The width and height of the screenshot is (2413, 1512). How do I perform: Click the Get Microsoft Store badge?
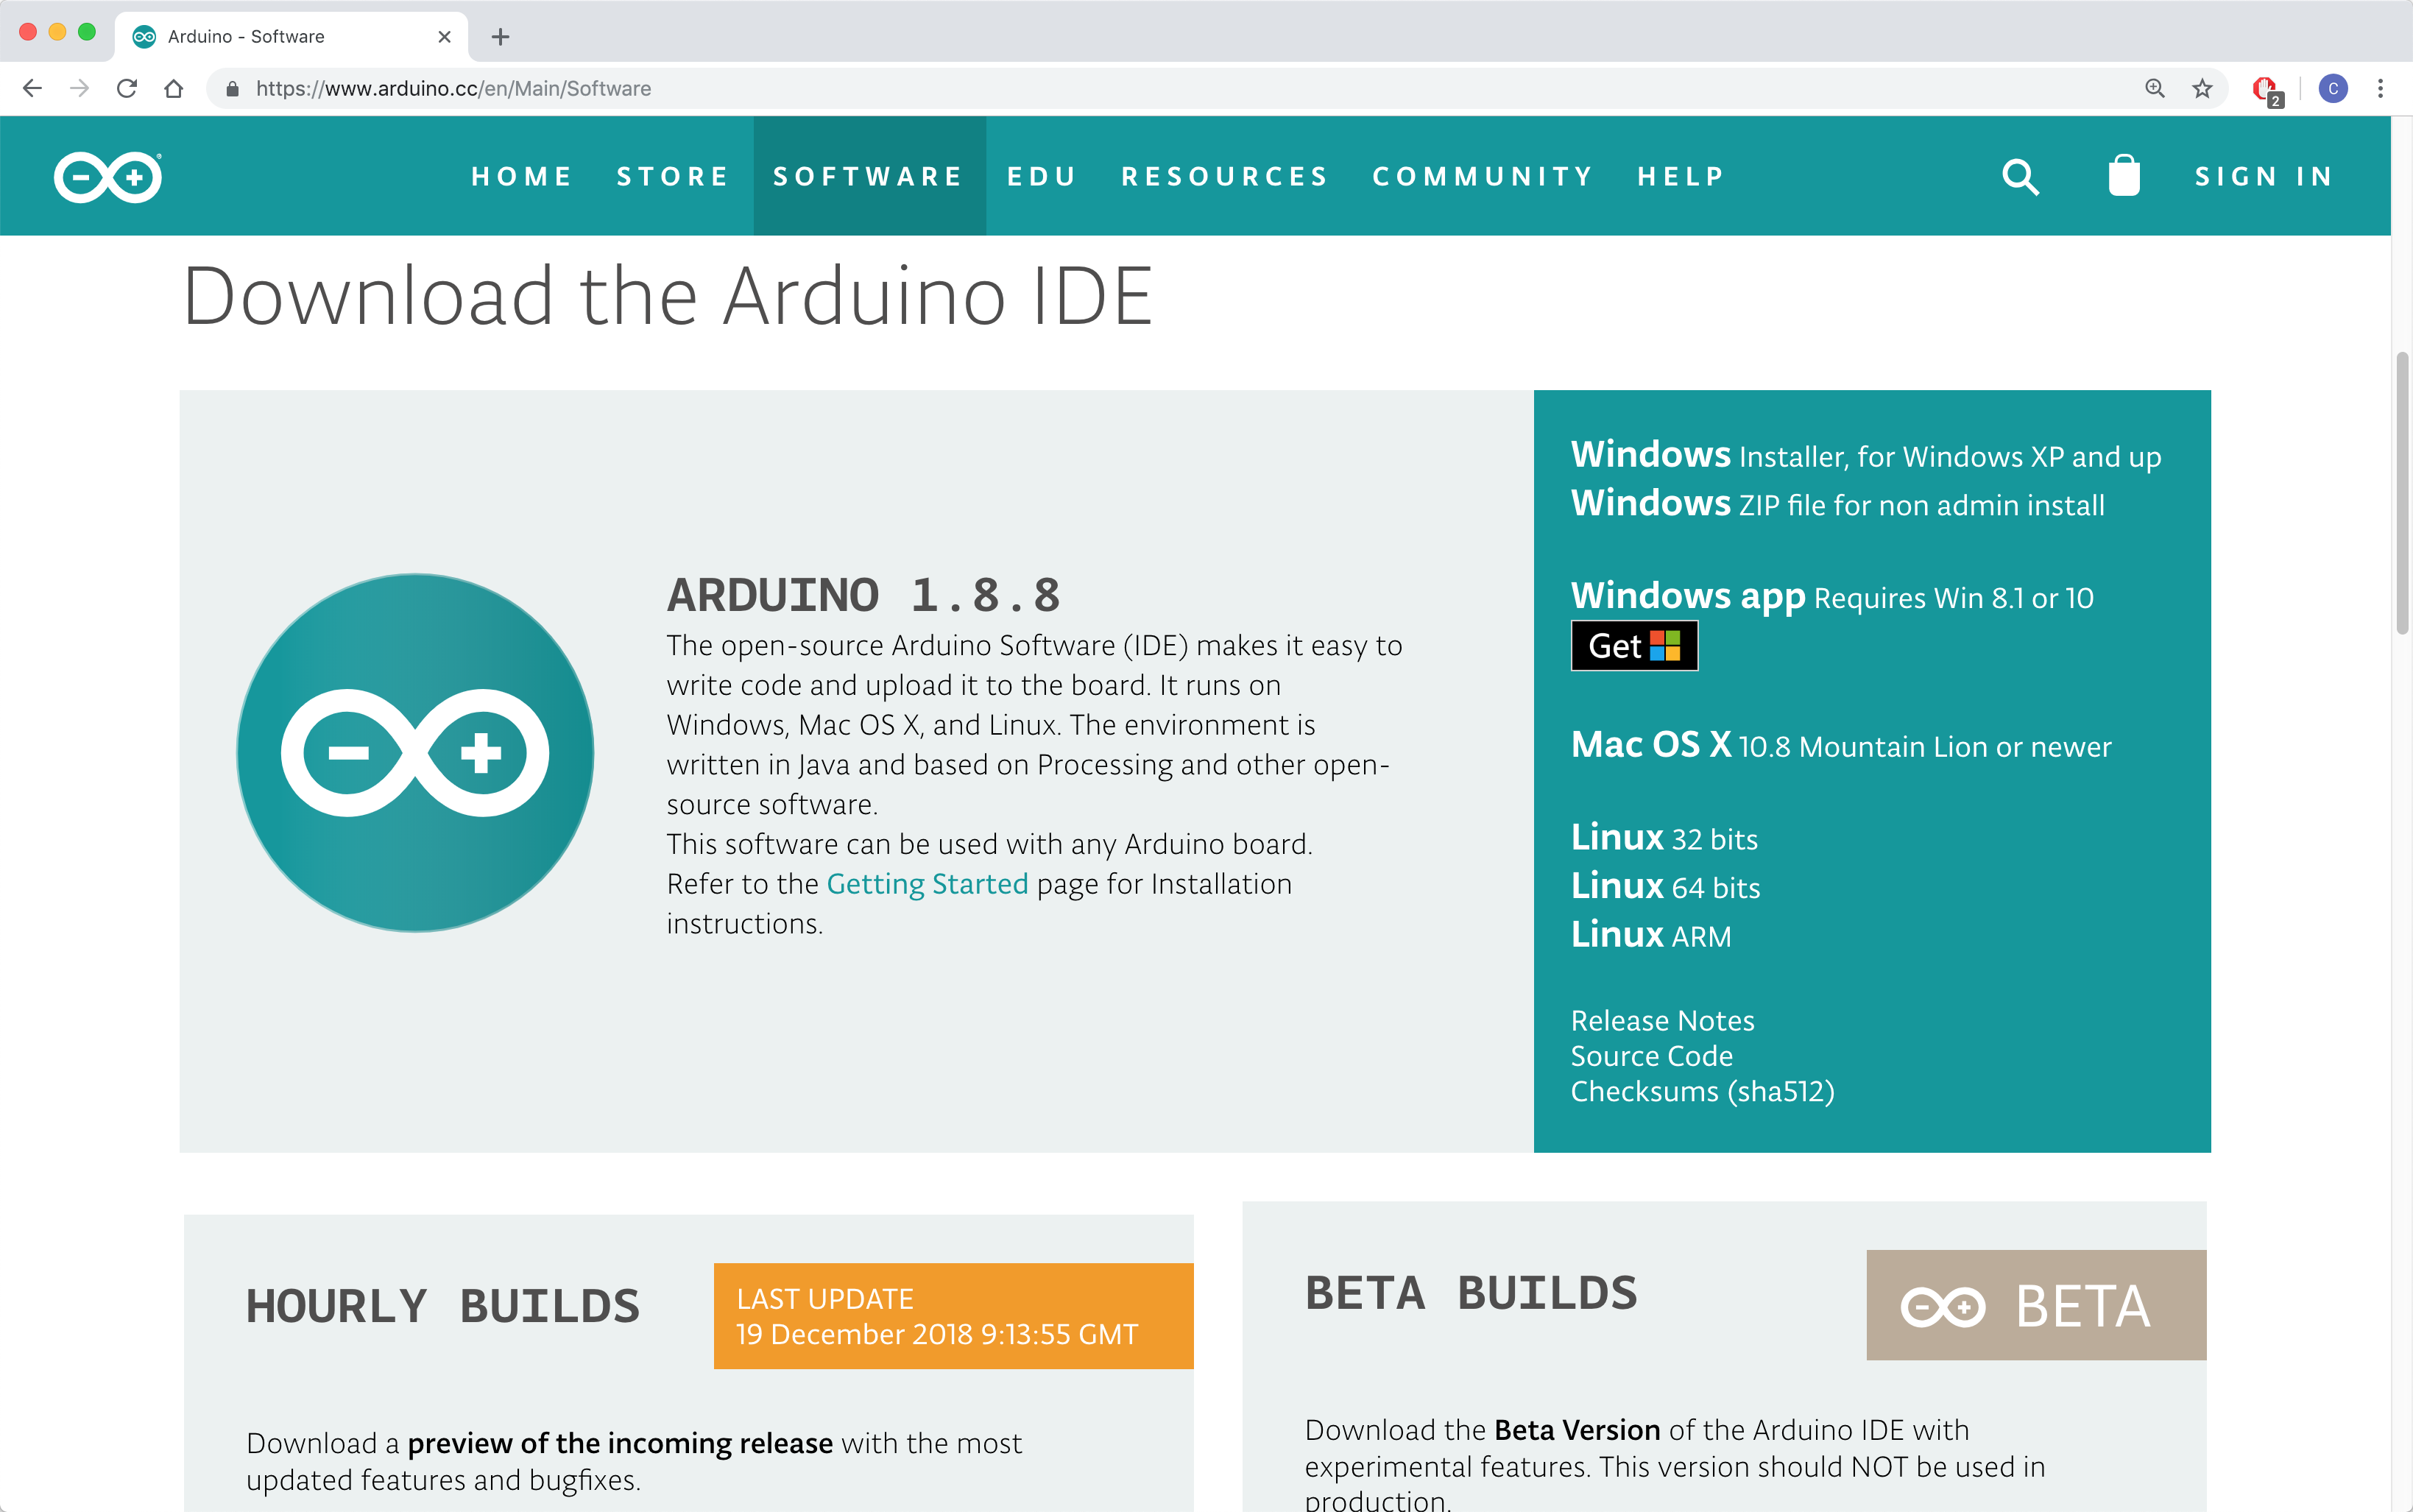click(1634, 646)
